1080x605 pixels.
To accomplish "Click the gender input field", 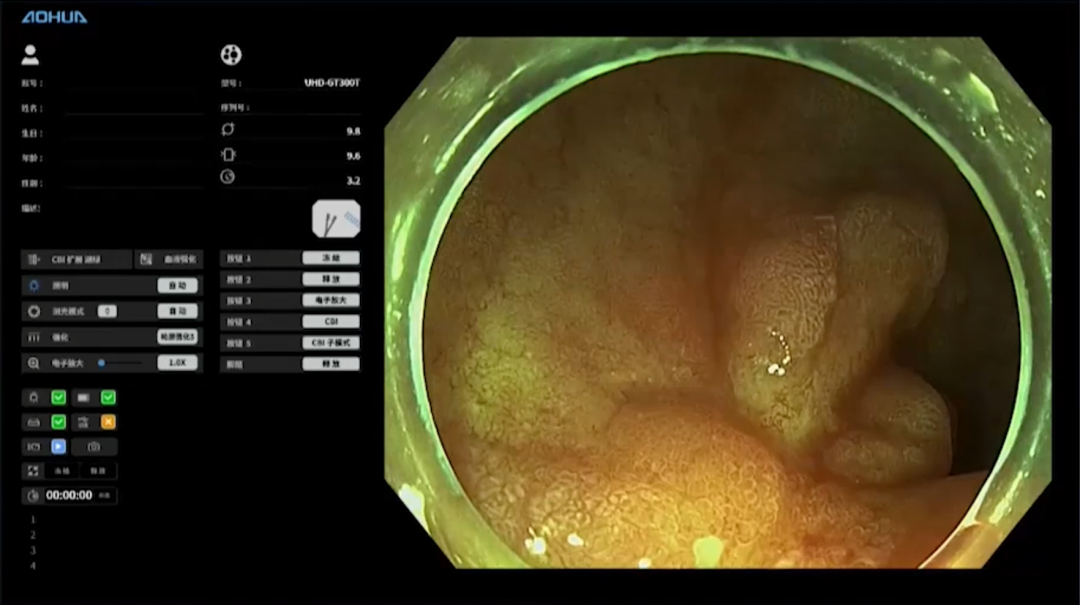I will [x=134, y=183].
